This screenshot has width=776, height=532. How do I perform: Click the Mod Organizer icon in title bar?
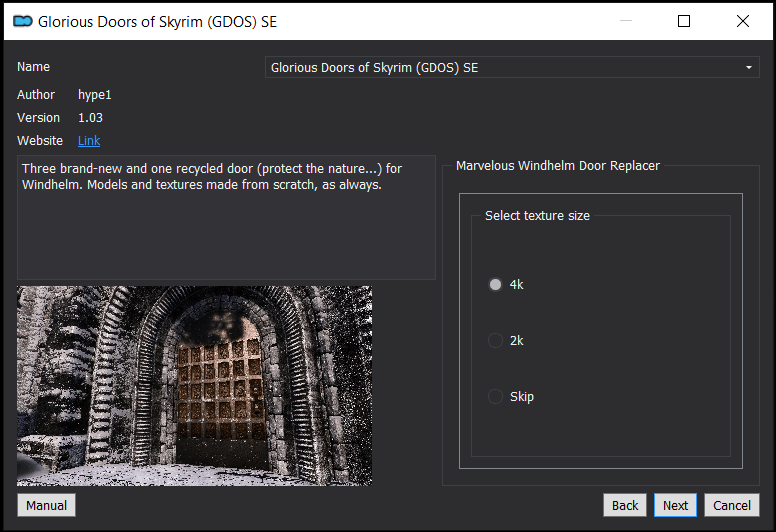point(23,21)
